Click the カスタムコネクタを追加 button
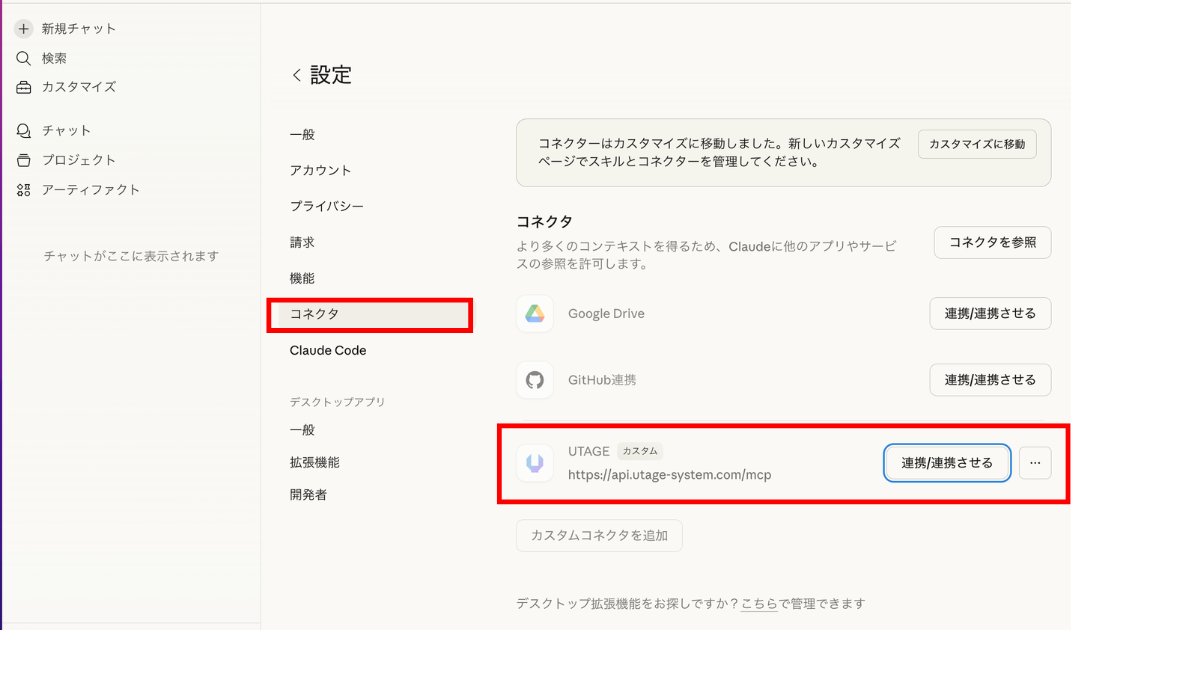 pos(599,535)
